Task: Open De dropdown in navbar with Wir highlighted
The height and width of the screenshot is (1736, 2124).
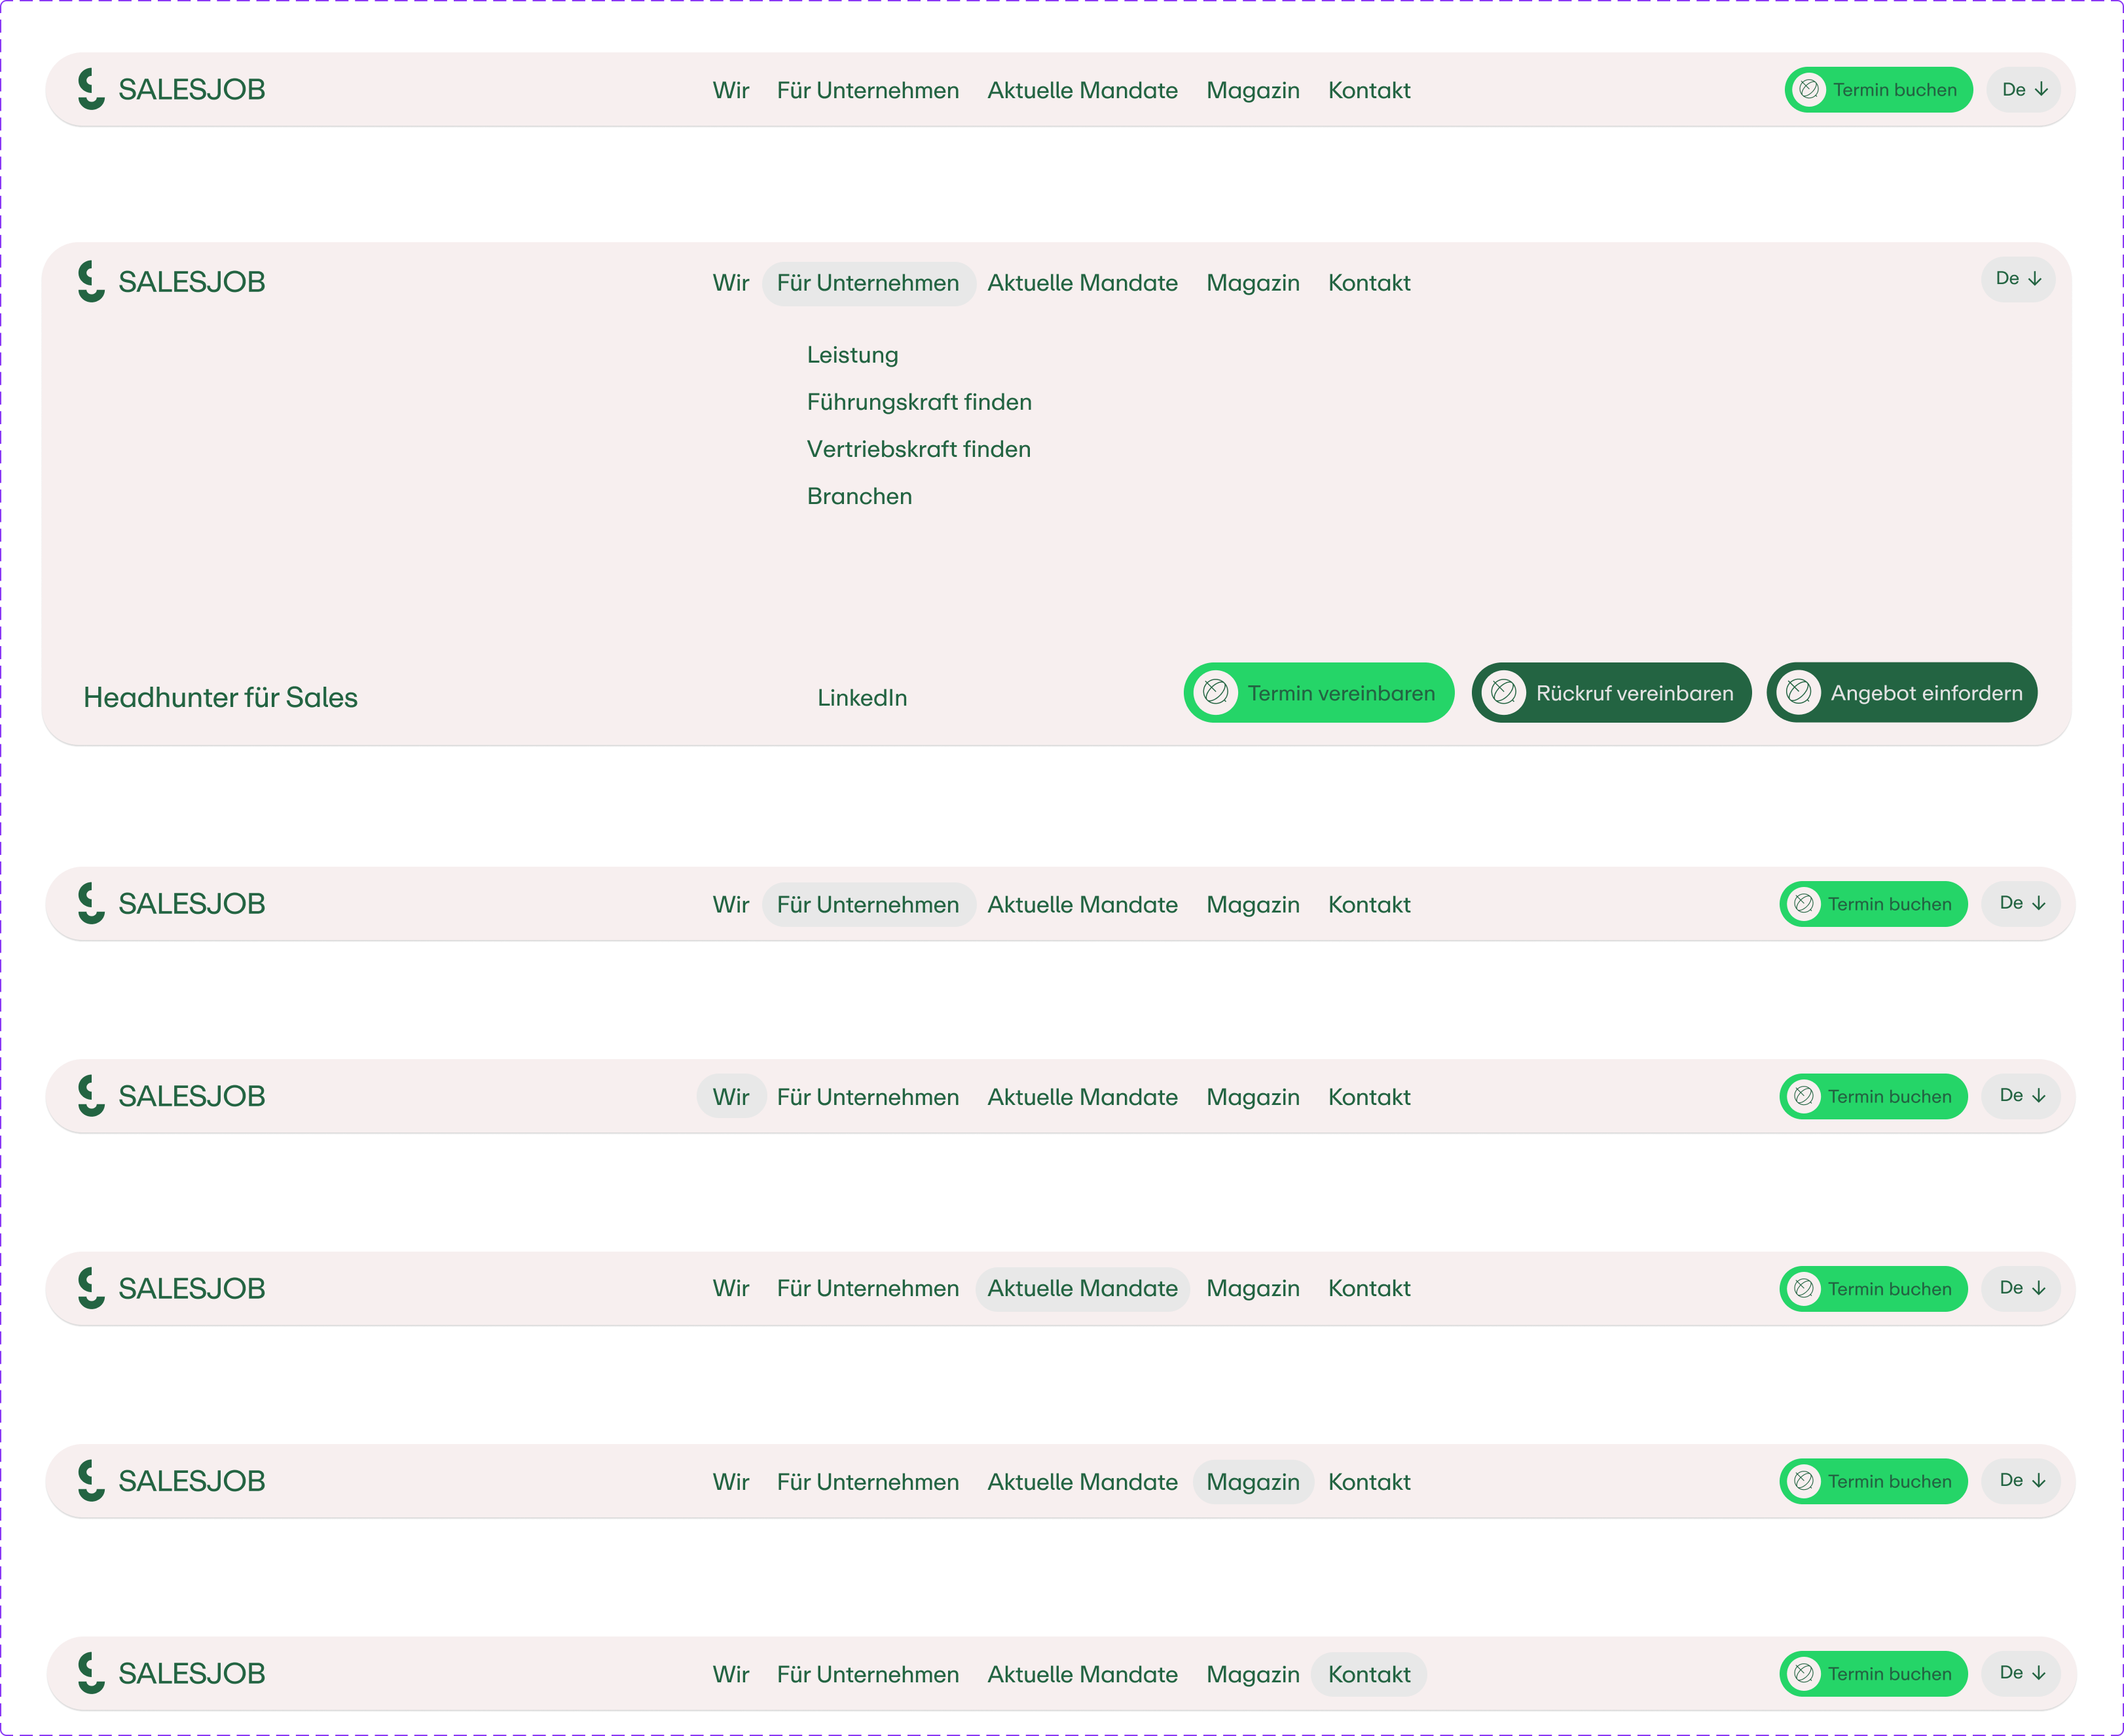Action: pos(2022,1096)
